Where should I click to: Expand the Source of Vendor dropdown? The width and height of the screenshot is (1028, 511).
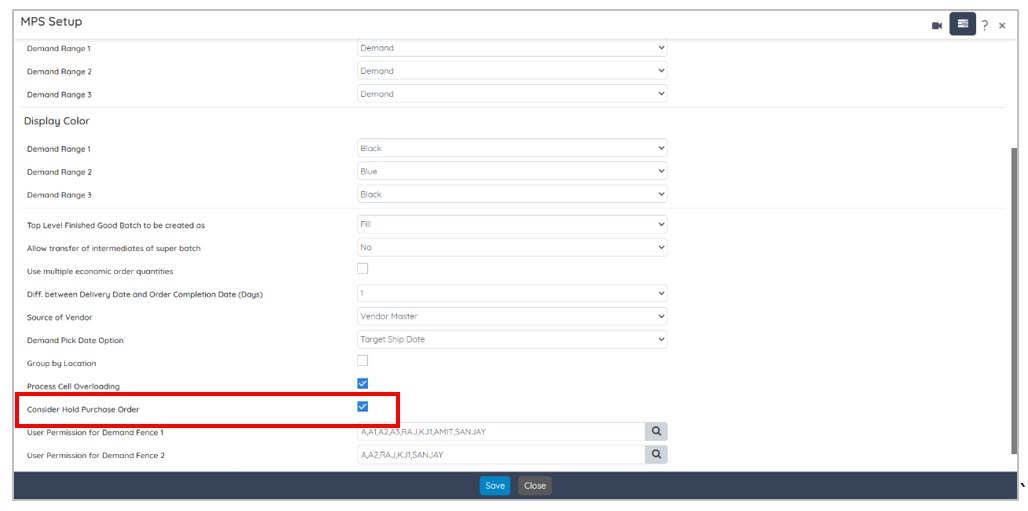click(512, 316)
